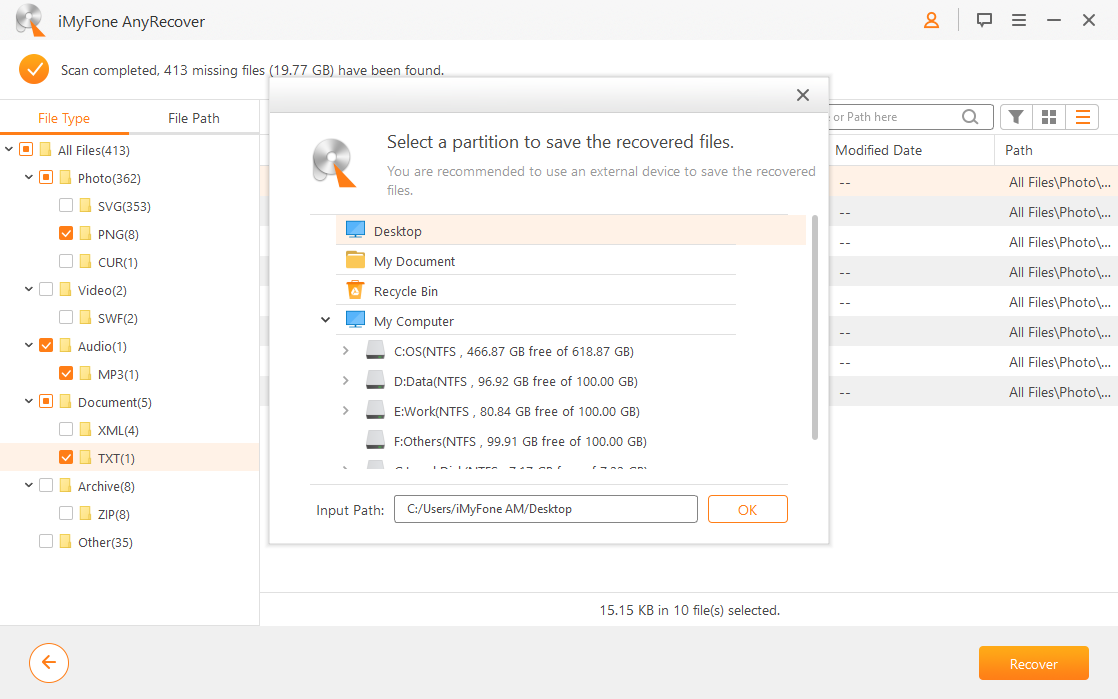The image size is (1118, 699).
Task: Switch to the File Path tab
Action: pyautogui.click(x=193, y=116)
